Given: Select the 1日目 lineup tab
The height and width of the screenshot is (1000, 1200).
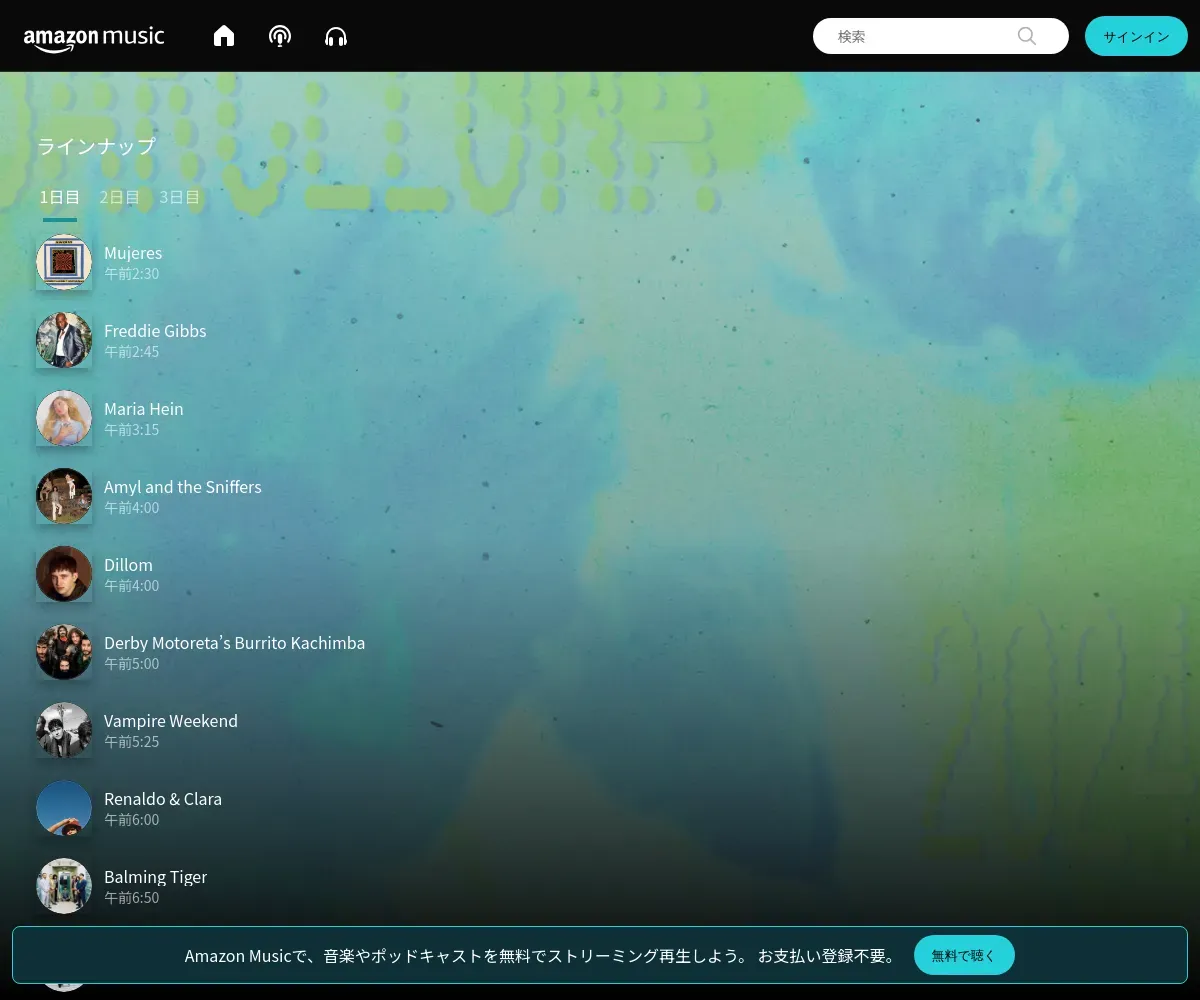Looking at the screenshot, I should (60, 197).
